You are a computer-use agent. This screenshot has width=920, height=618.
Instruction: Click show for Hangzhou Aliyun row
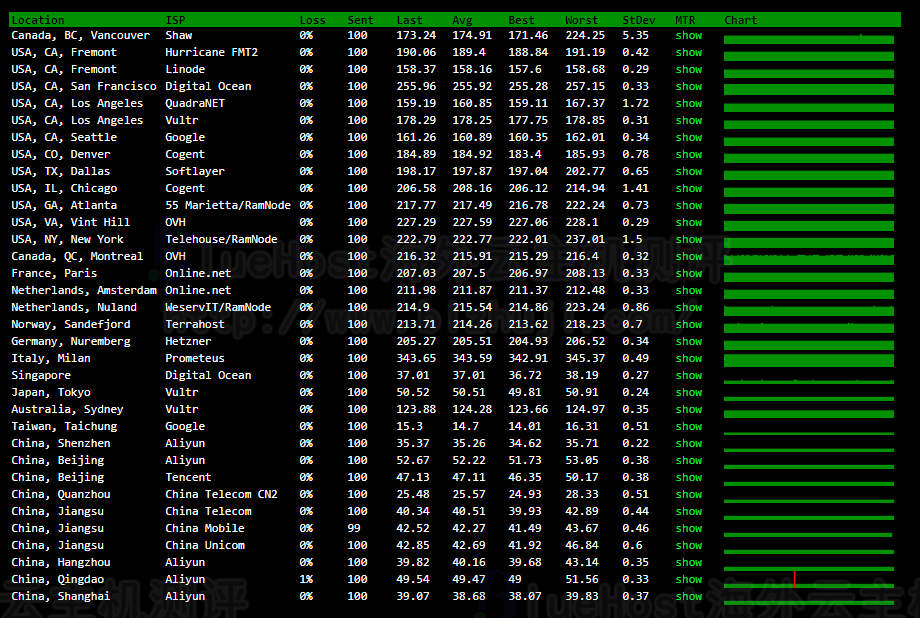(x=688, y=563)
